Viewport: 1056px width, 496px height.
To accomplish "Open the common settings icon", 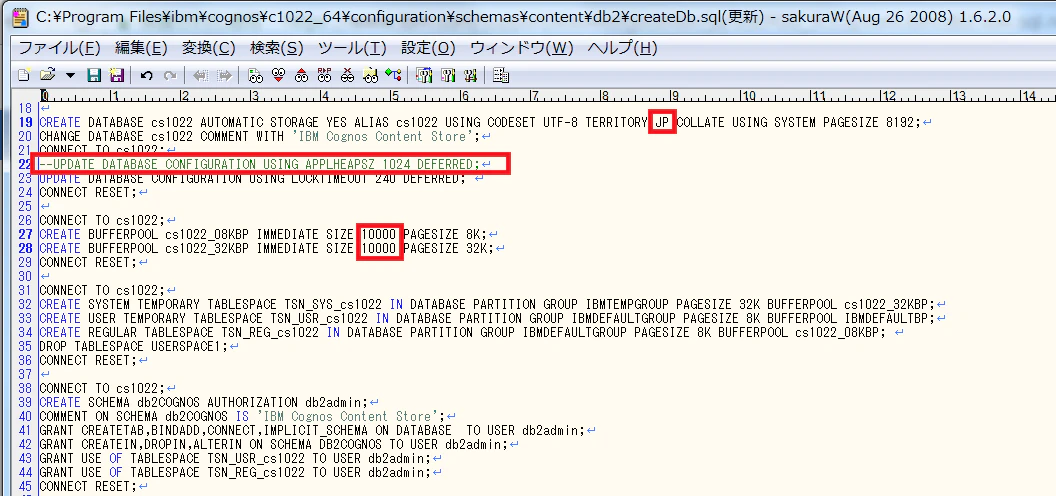I will pos(470,75).
